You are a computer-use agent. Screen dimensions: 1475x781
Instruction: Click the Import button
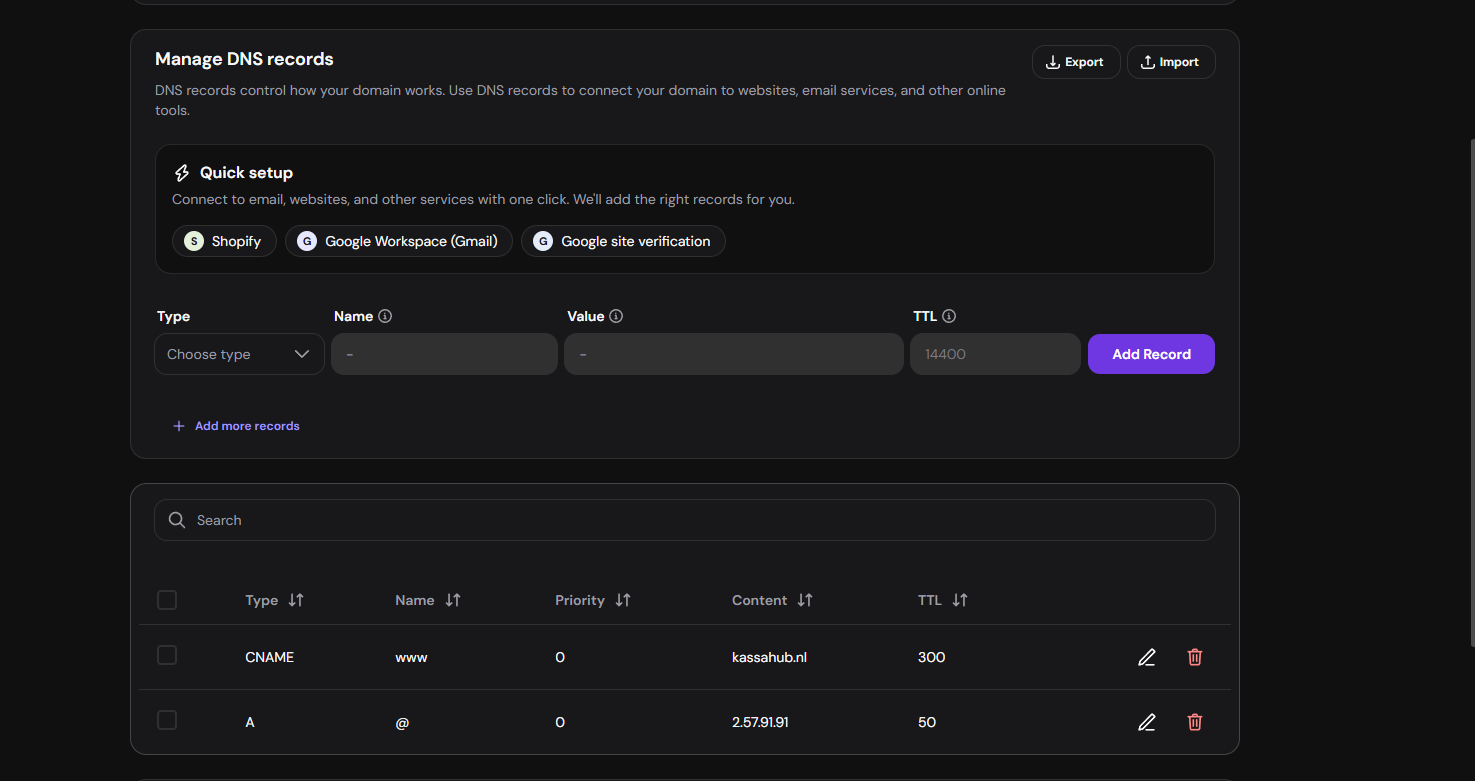[x=1171, y=62]
